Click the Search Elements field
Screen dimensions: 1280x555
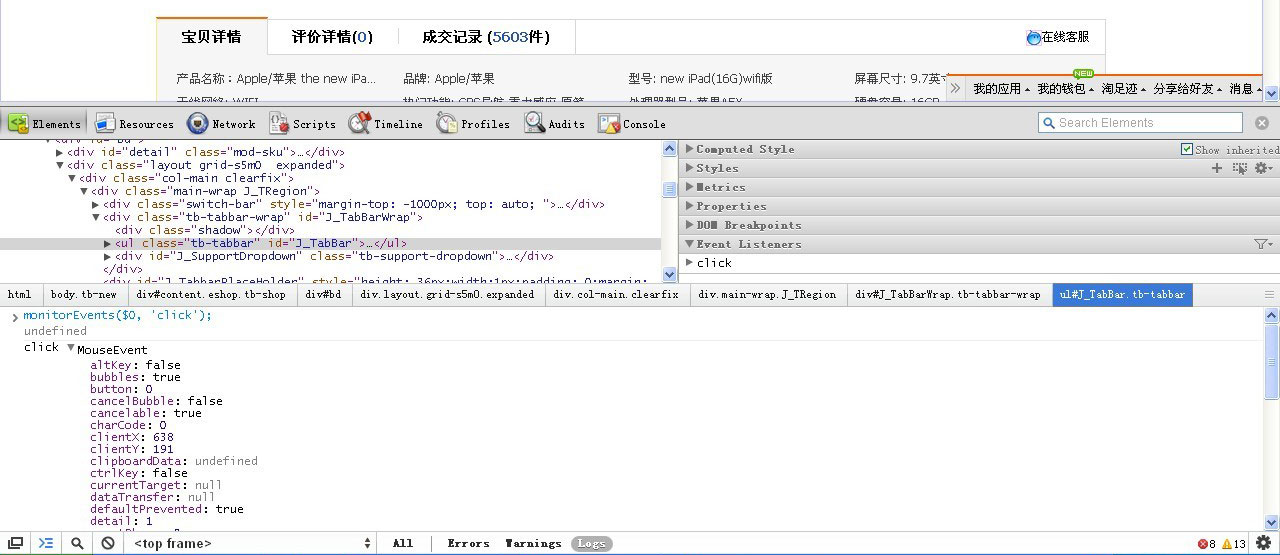[x=1140, y=123]
